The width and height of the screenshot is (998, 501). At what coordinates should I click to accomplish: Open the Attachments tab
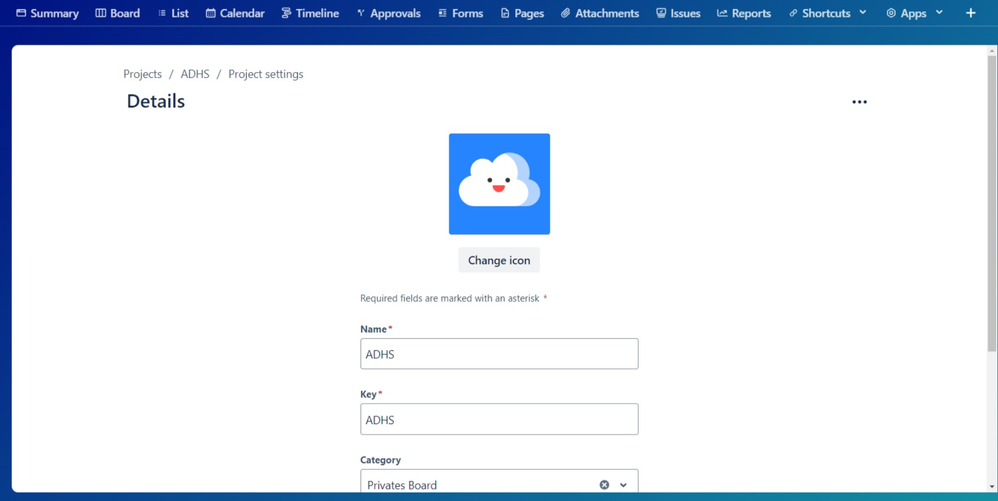tap(600, 13)
